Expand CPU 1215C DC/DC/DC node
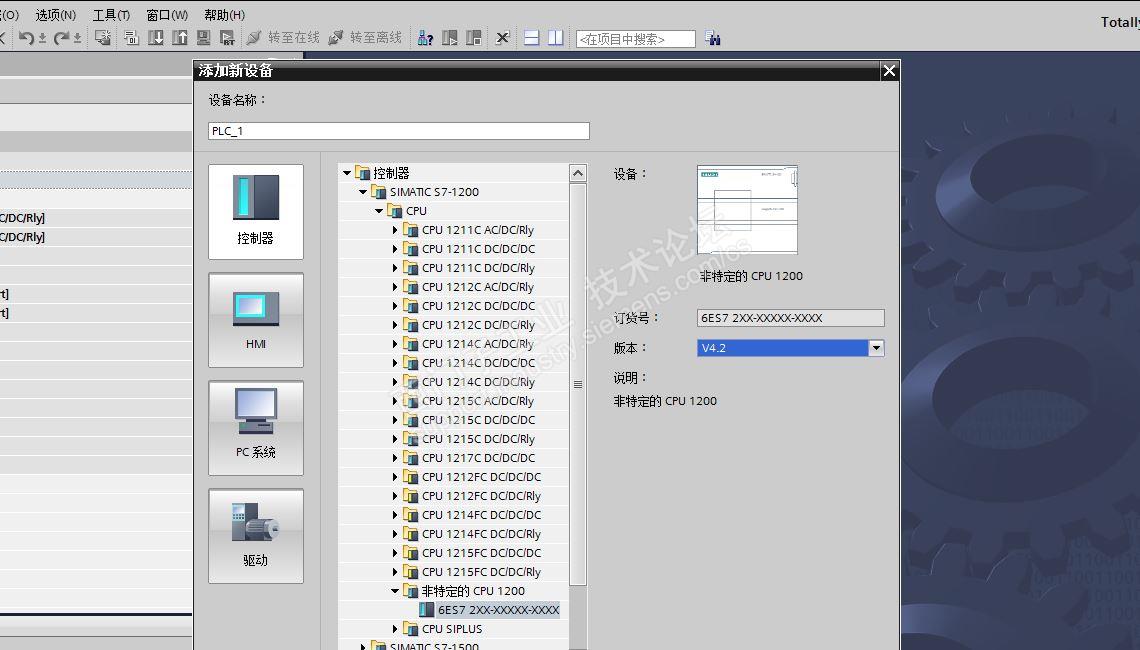The image size is (1140, 650). (395, 420)
